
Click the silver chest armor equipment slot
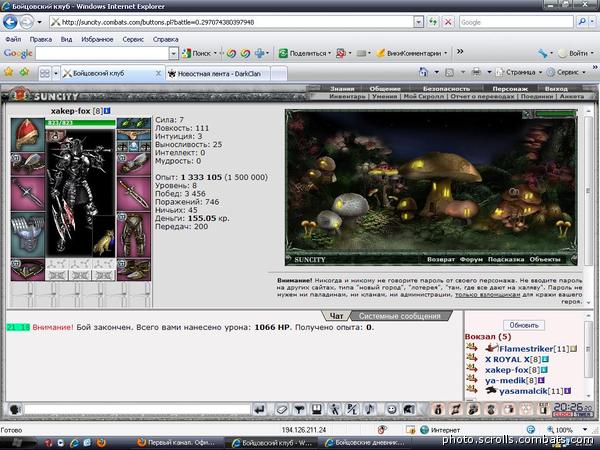pos(28,235)
